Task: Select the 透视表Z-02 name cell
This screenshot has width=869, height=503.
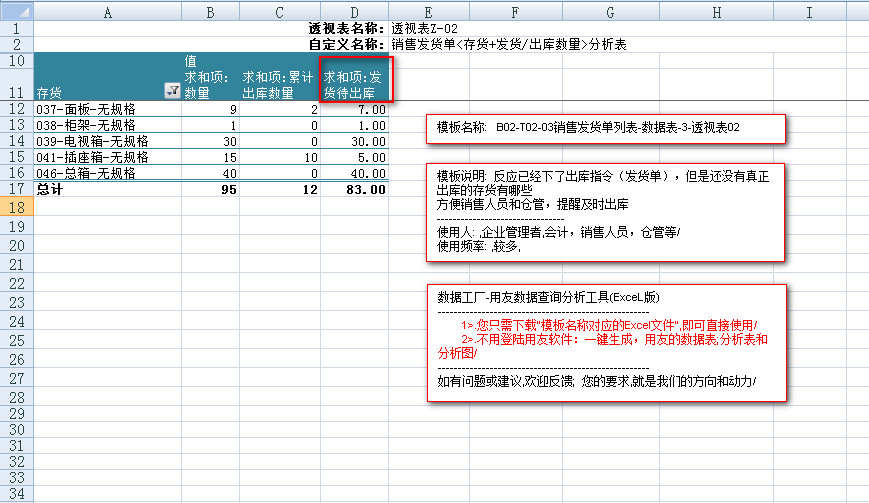Action: 425,29
